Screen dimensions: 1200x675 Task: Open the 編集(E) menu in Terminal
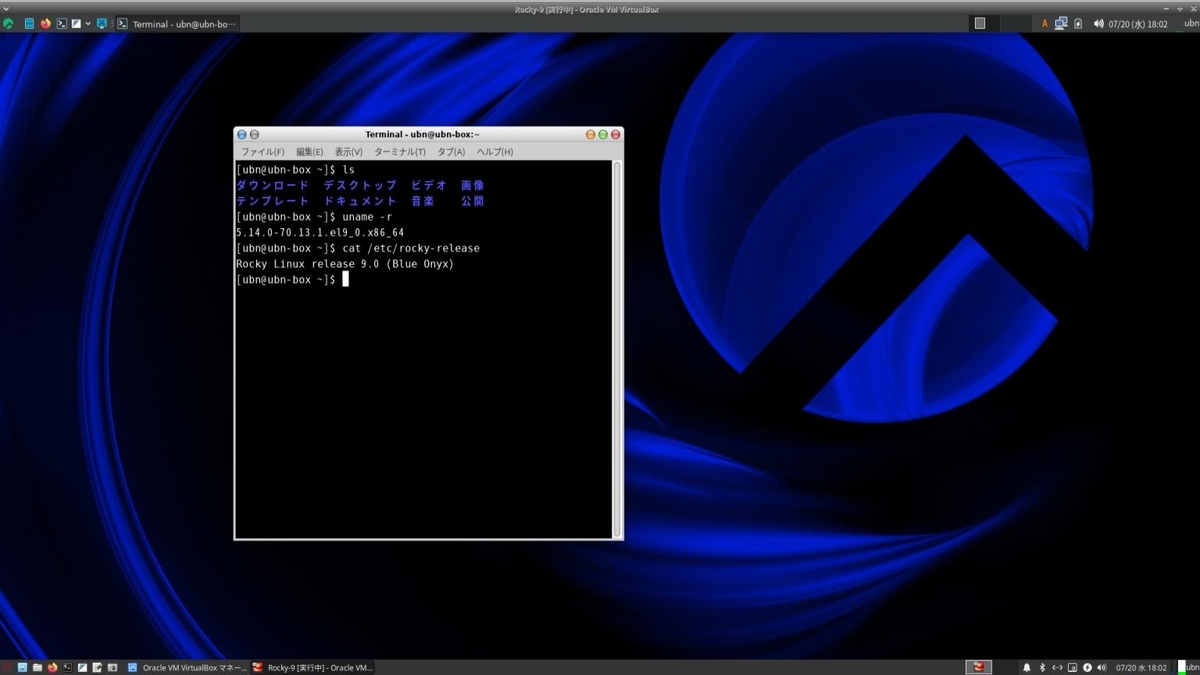(308, 151)
